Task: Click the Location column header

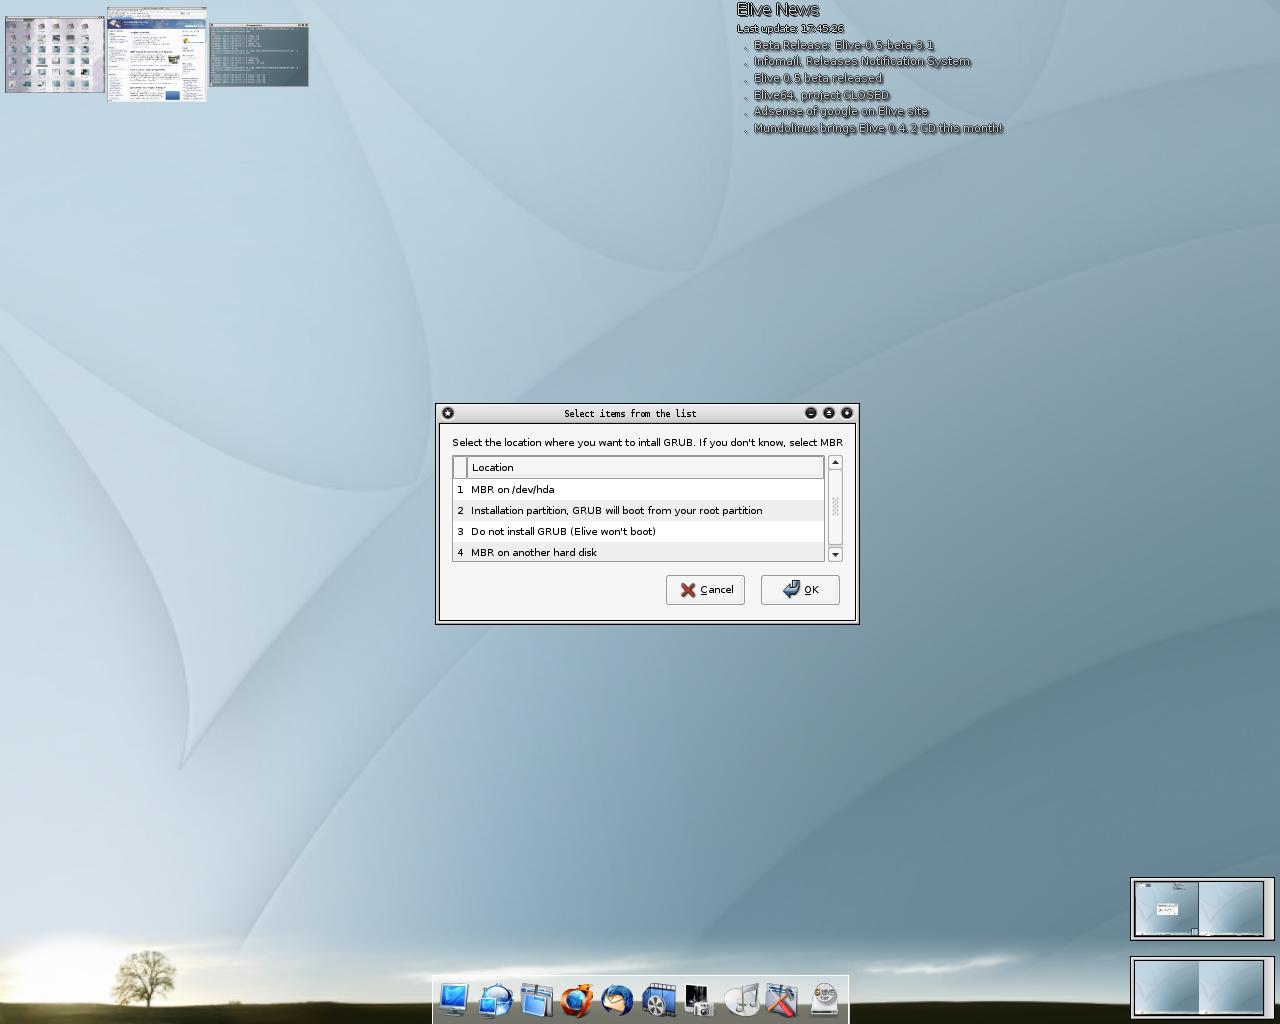Action: click(645, 467)
